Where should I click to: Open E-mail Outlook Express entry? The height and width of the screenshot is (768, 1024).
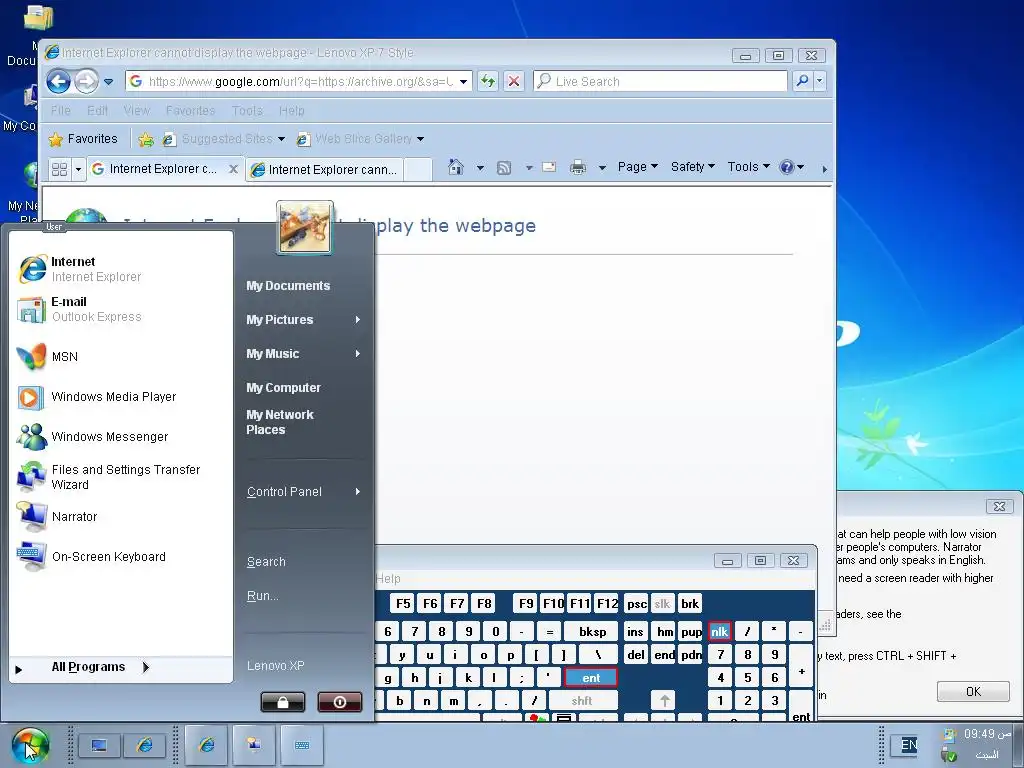121,309
